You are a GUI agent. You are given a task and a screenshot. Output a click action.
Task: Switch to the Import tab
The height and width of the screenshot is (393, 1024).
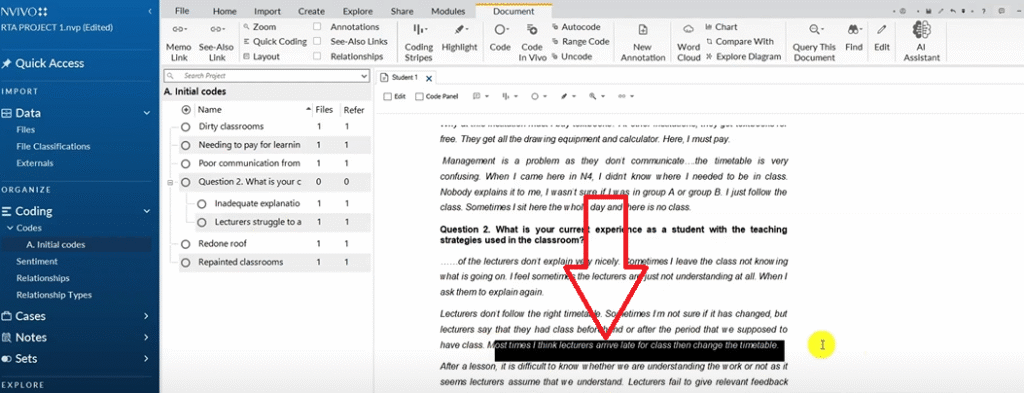coord(267,11)
